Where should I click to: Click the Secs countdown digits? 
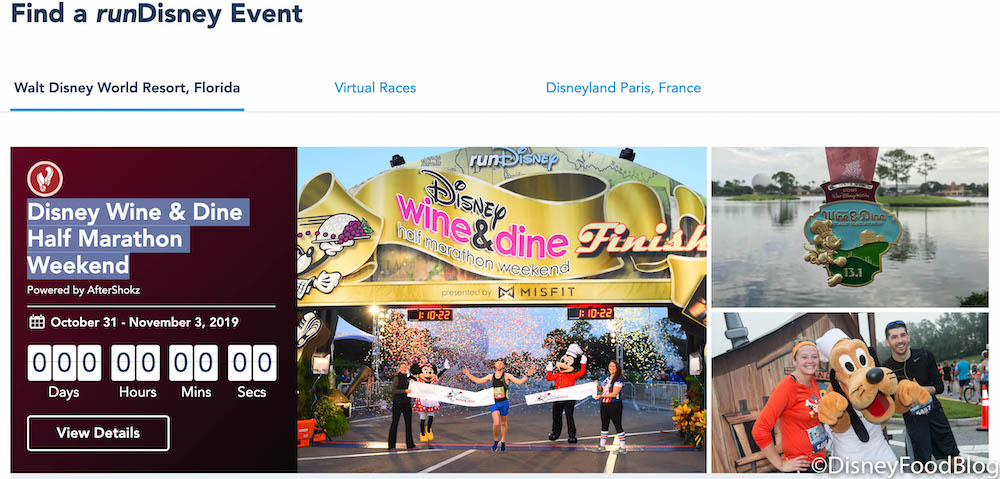tap(252, 363)
